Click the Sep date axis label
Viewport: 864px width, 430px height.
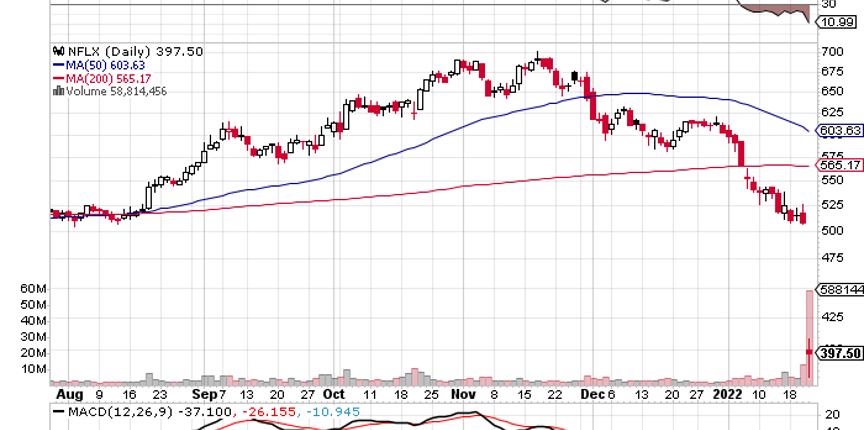206,394
